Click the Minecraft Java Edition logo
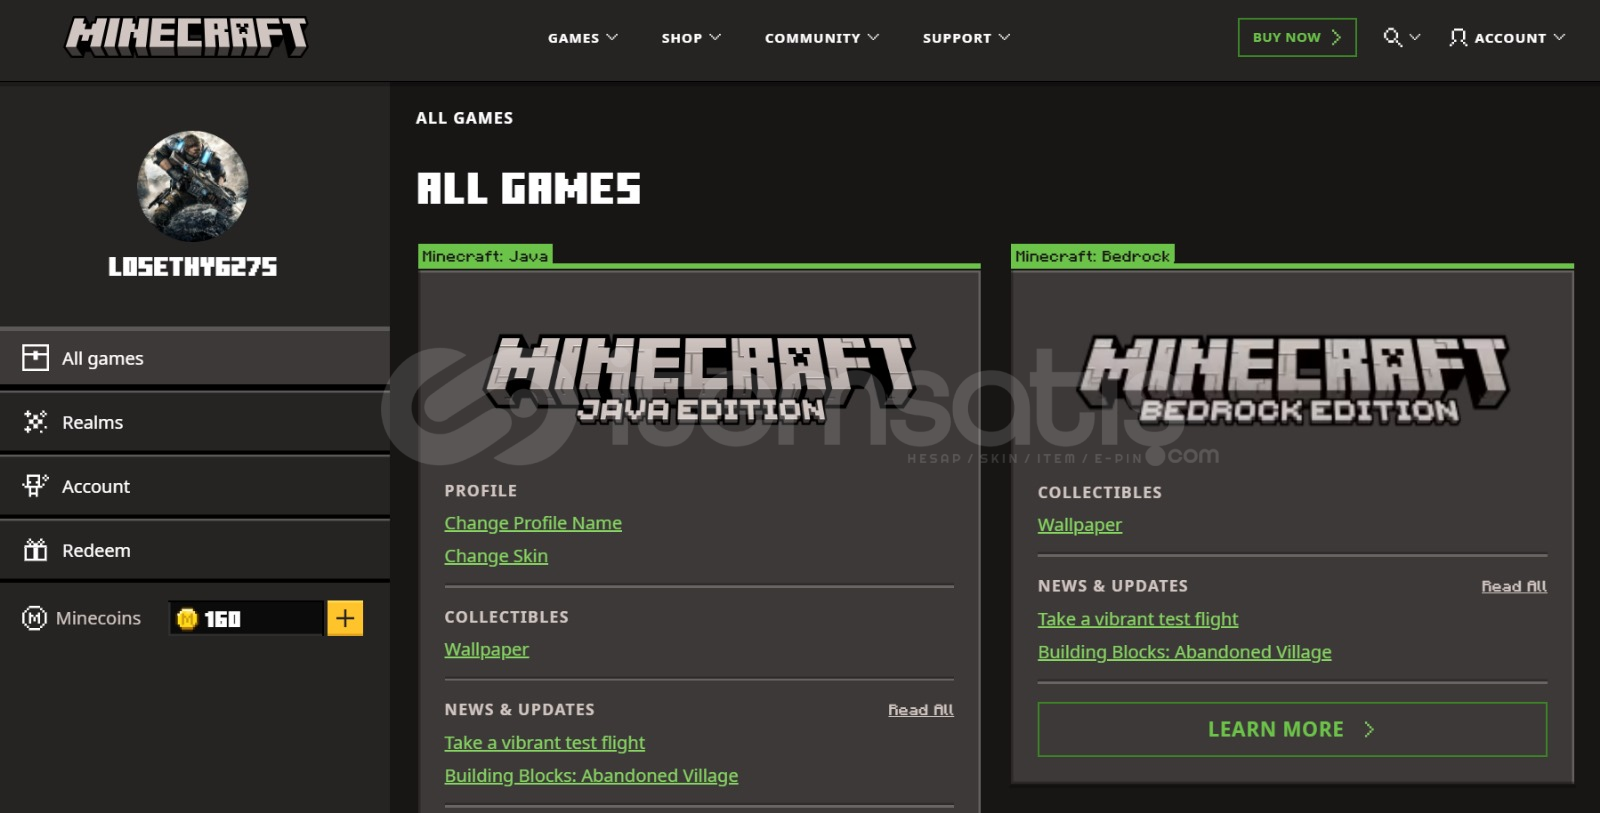 [x=700, y=380]
